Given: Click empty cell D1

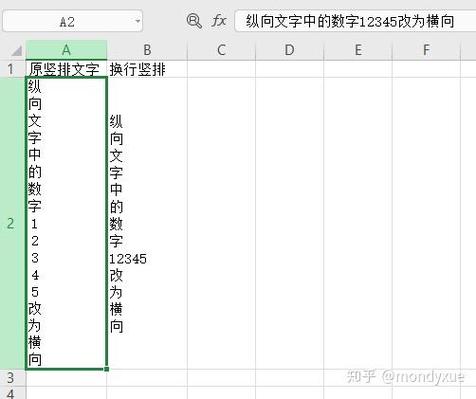Looking at the screenshot, I should coord(289,69).
